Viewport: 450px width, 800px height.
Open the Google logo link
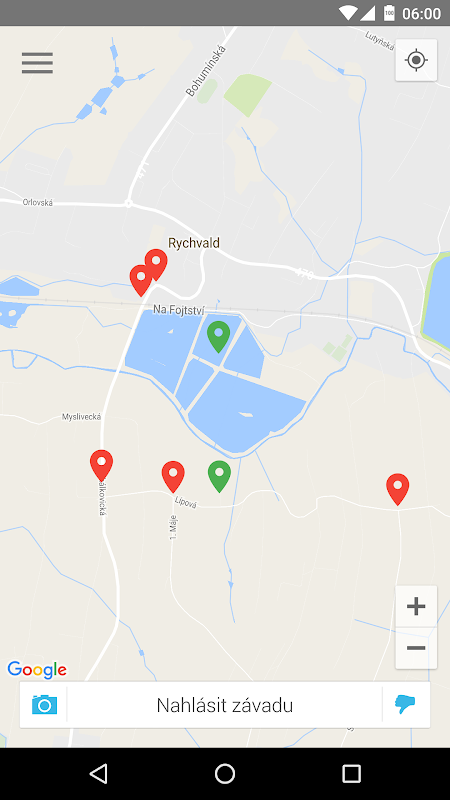[37, 670]
